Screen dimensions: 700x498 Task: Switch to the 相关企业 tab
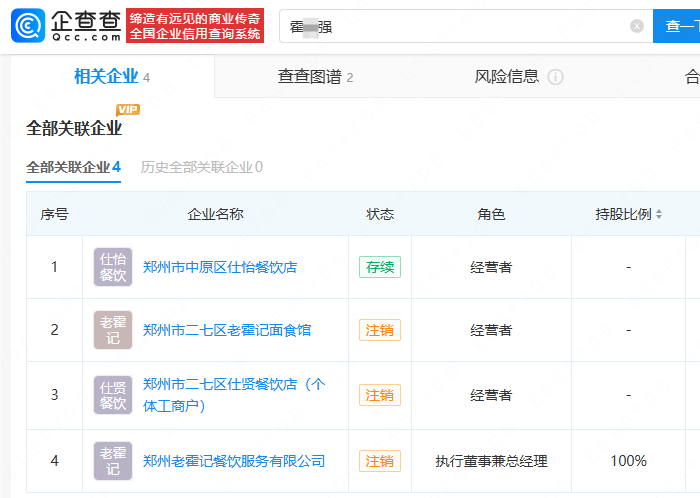(x=112, y=77)
